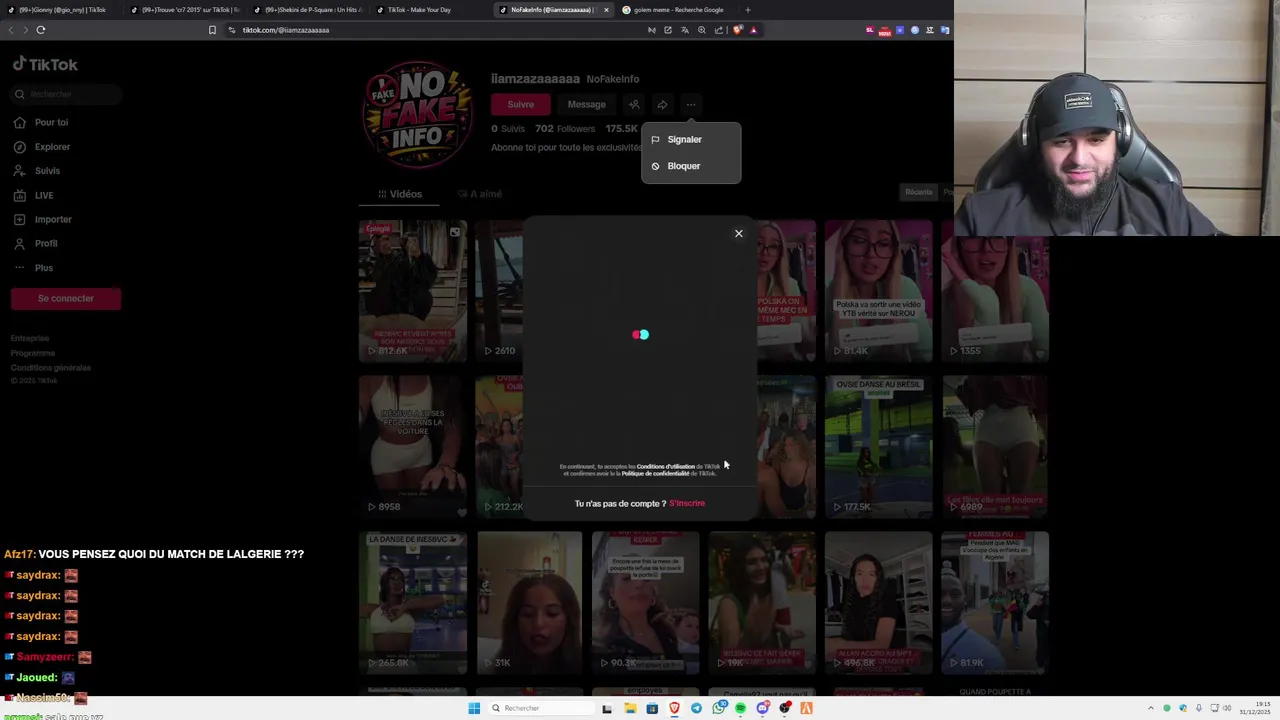Open Brave browser taskbar icon
This screenshot has height=720, width=1280.
point(675,708)
